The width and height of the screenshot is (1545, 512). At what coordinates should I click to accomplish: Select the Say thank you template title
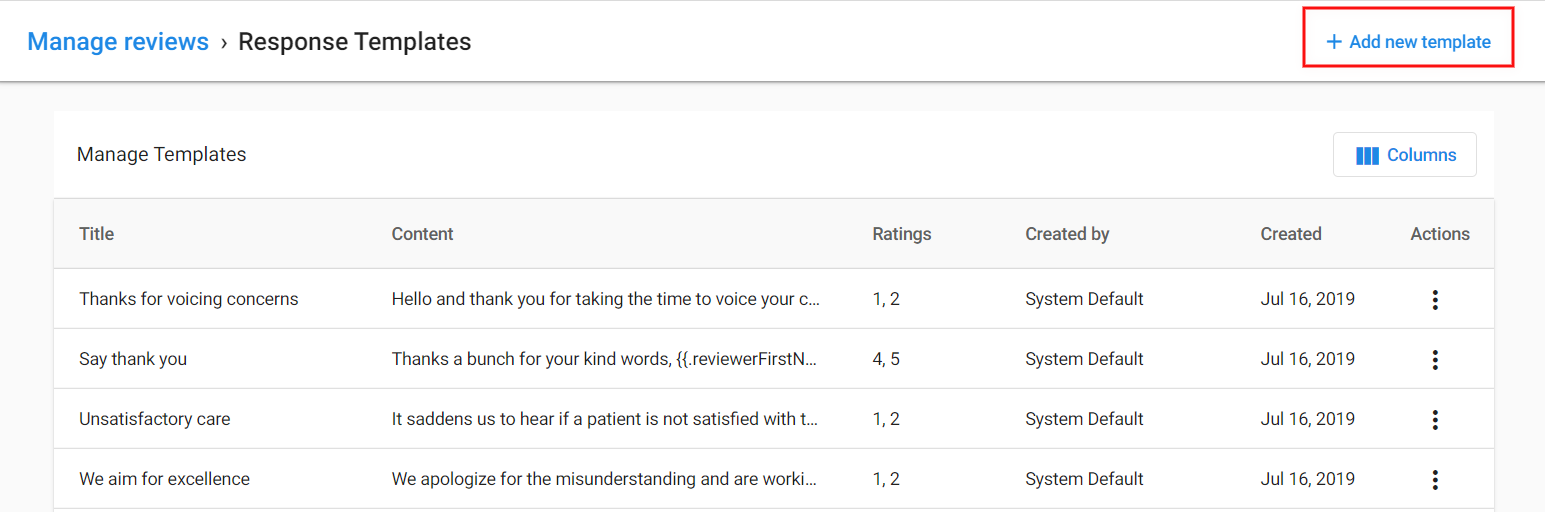coord(133,359)
